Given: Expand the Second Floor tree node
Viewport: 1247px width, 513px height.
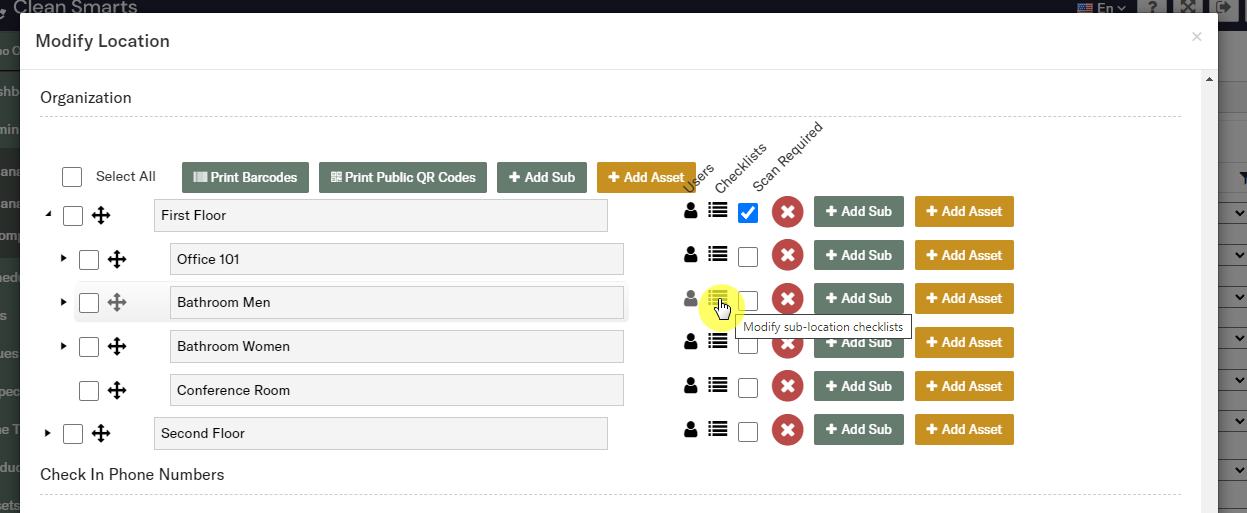Looking at the screenshot, I should (x=48, y=433).
